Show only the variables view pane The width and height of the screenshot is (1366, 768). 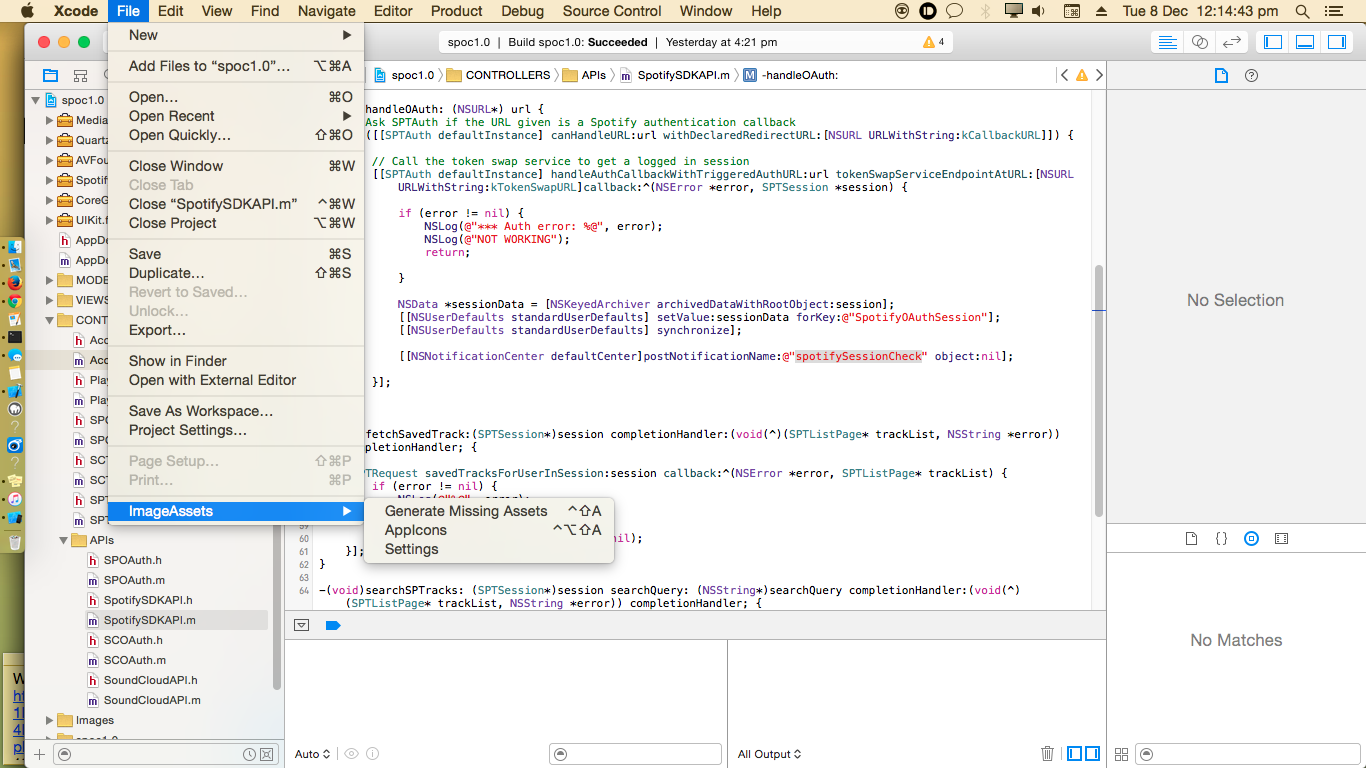(1074, 754)
